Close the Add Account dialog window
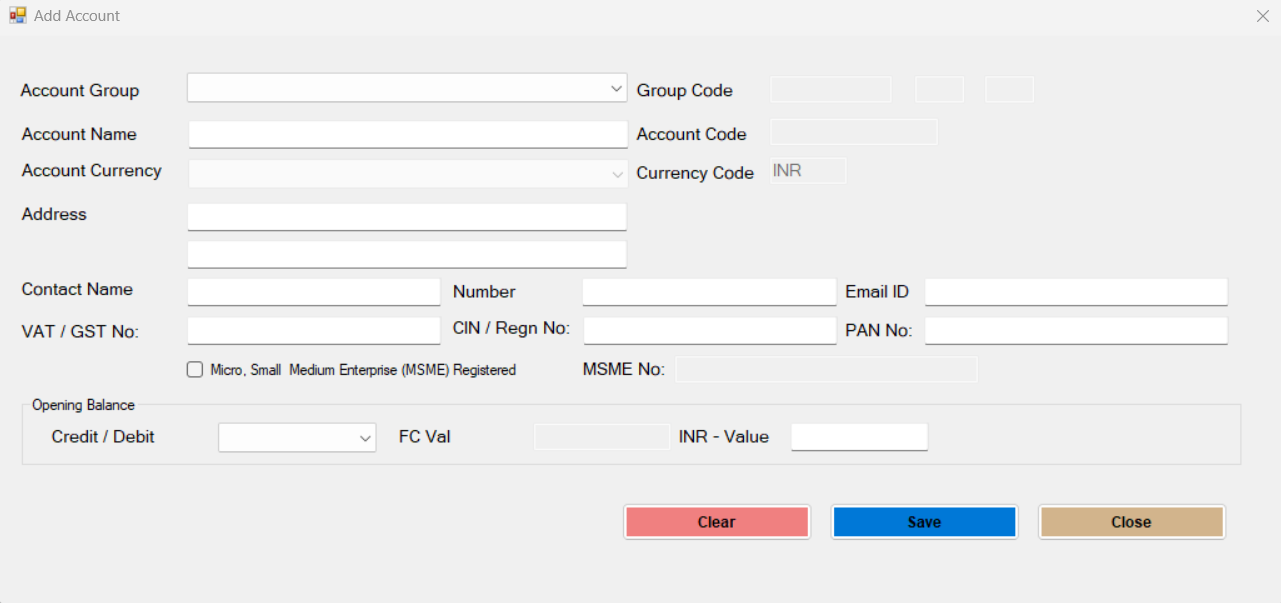This screenshot has width=1281, height=603. pyautogui.click(x=1262, y=16)
